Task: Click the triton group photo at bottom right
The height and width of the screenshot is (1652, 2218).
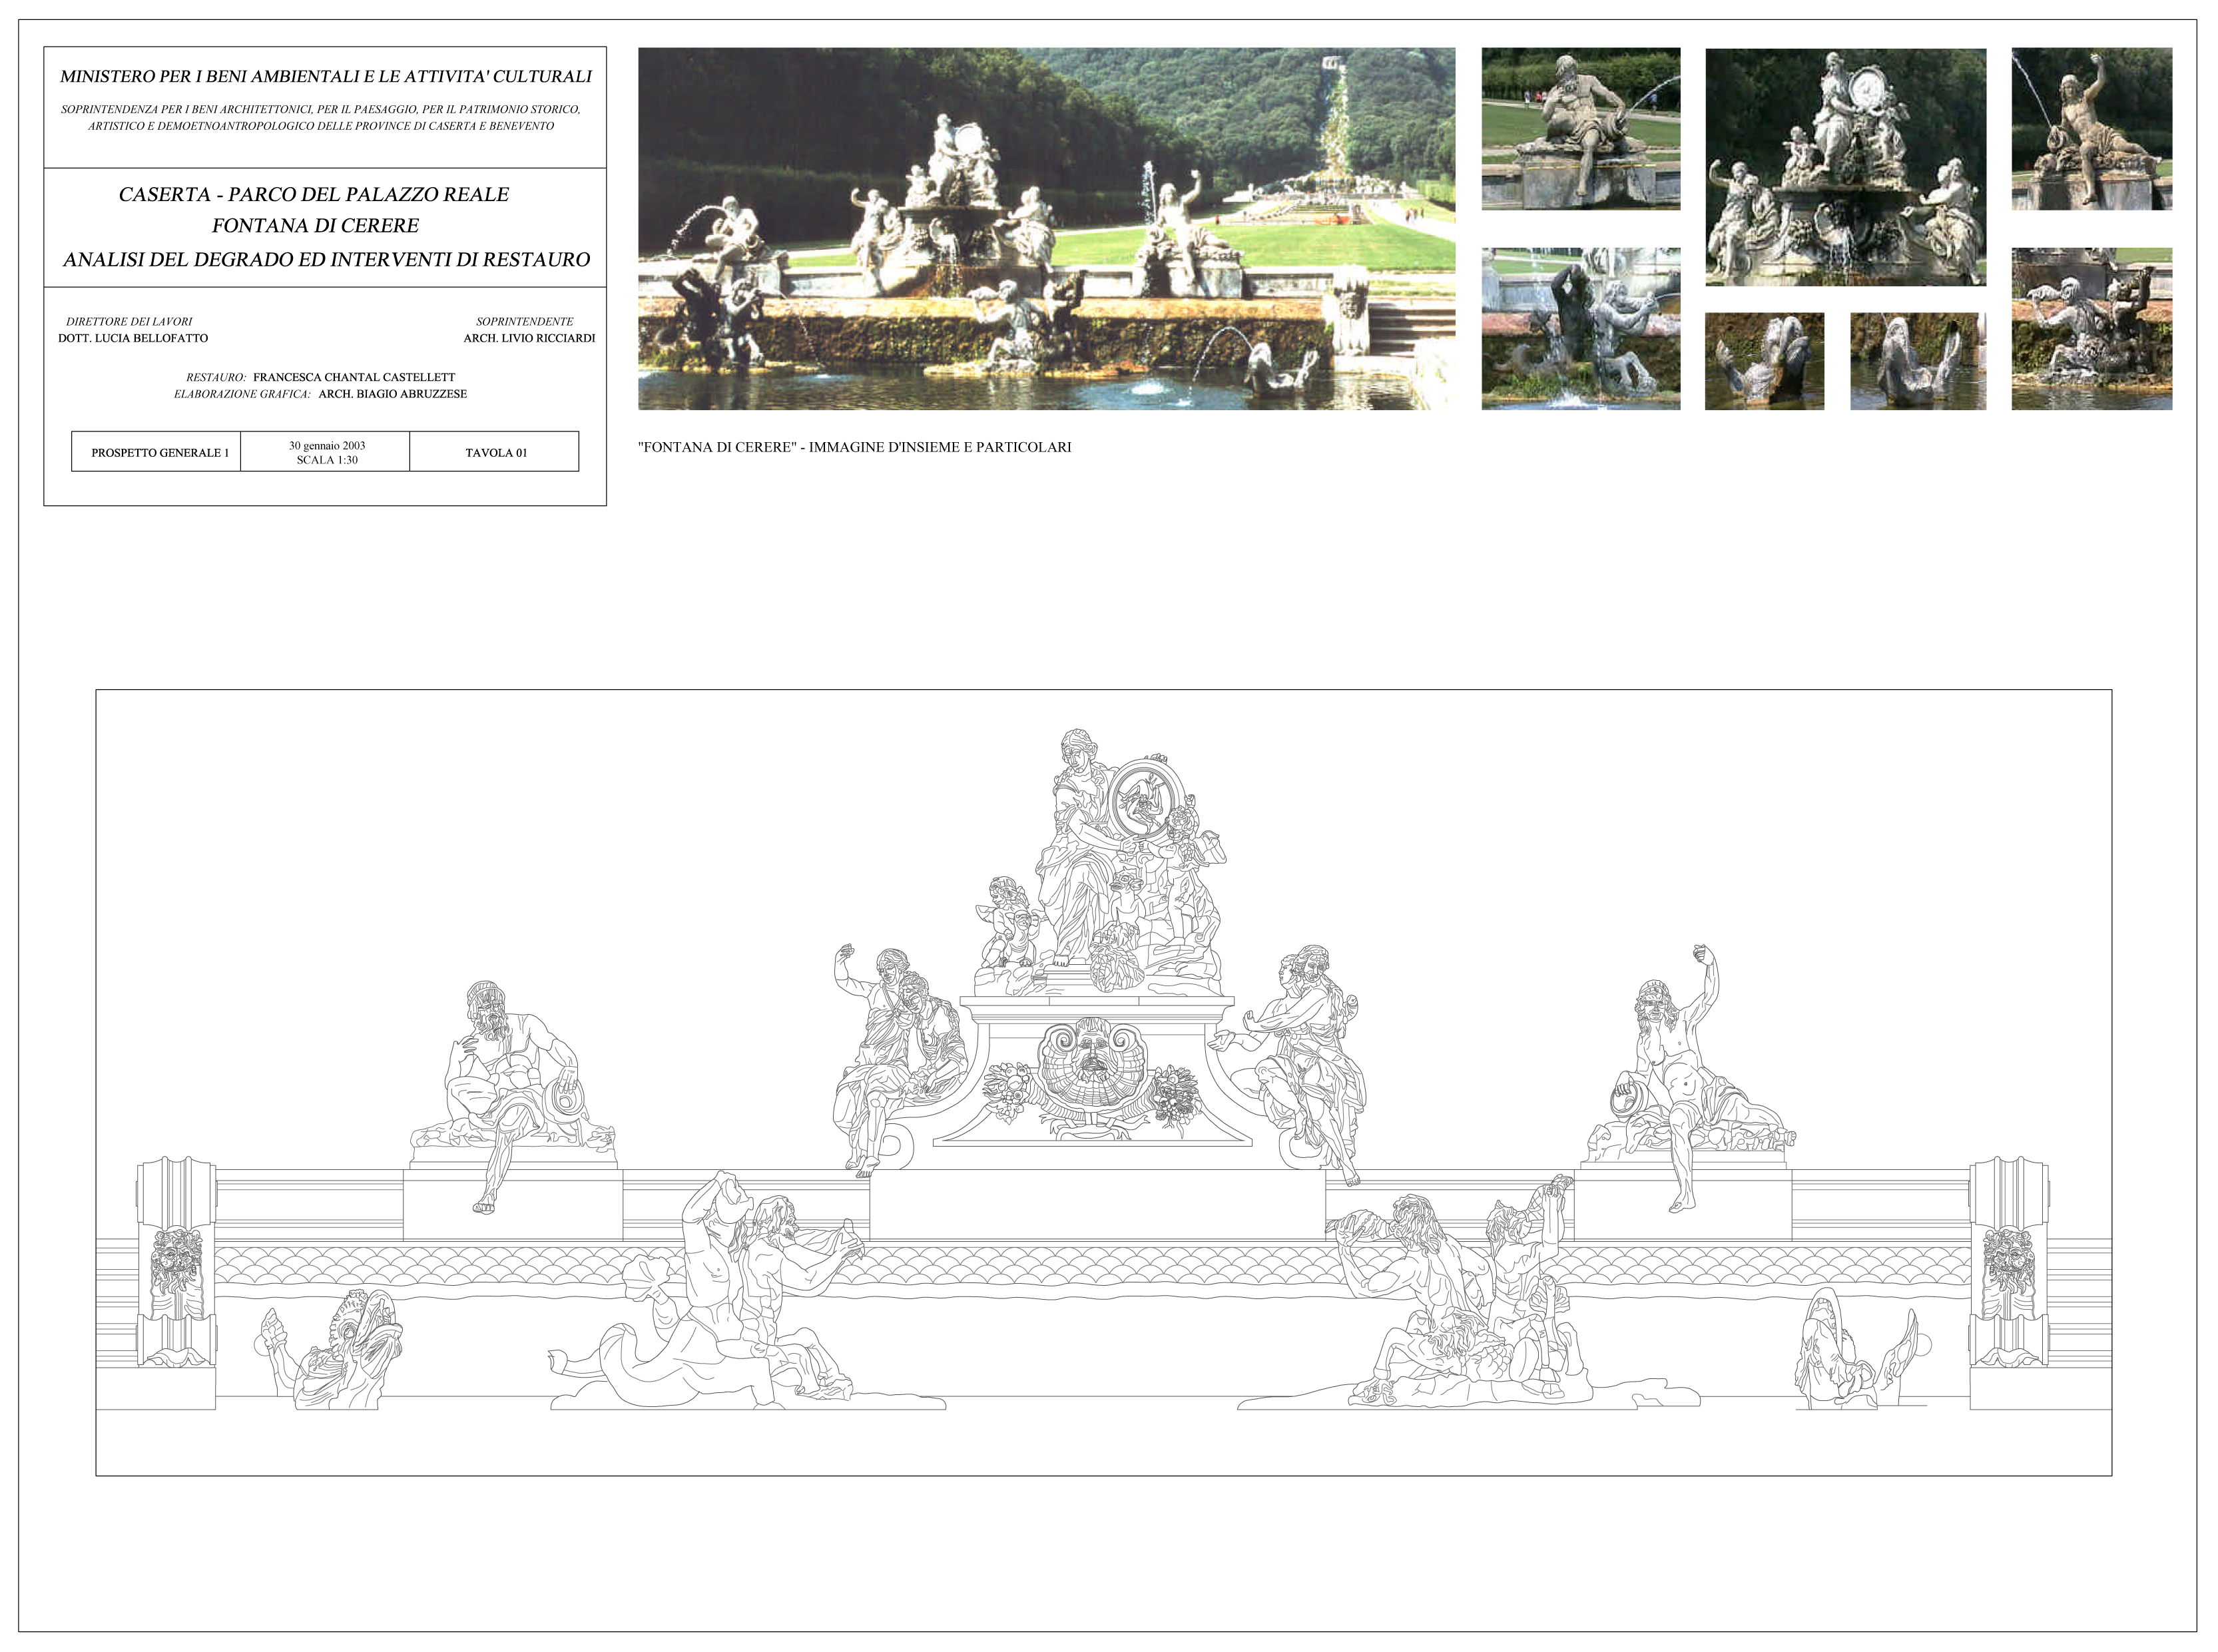Action: (2091, 329)
